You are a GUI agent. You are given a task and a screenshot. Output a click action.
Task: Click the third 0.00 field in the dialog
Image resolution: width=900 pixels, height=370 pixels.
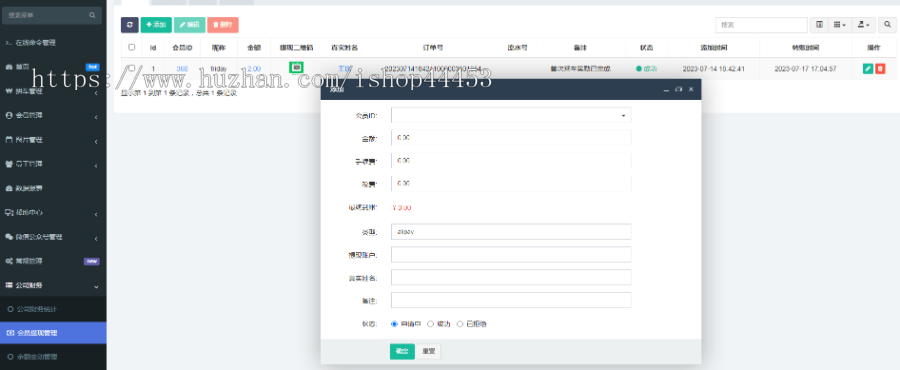511,184
